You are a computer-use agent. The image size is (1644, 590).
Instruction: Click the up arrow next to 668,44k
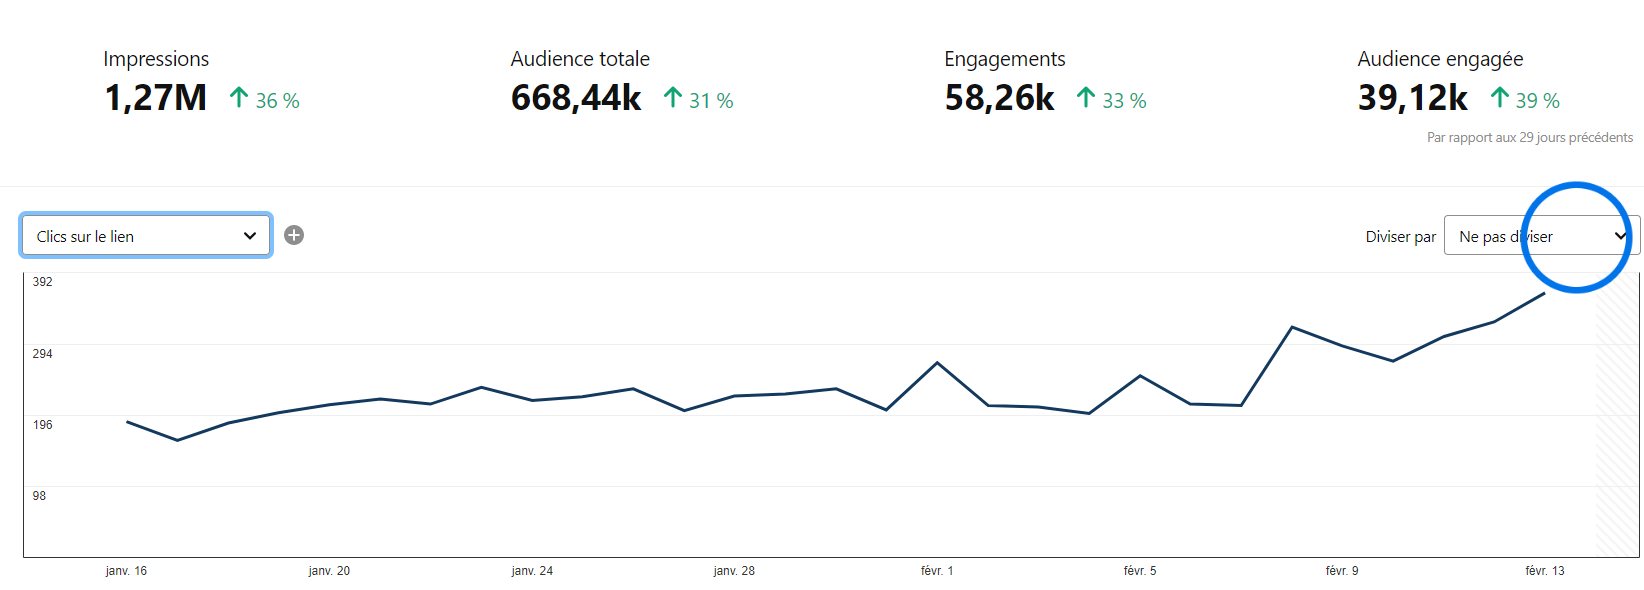pos(673,97)
